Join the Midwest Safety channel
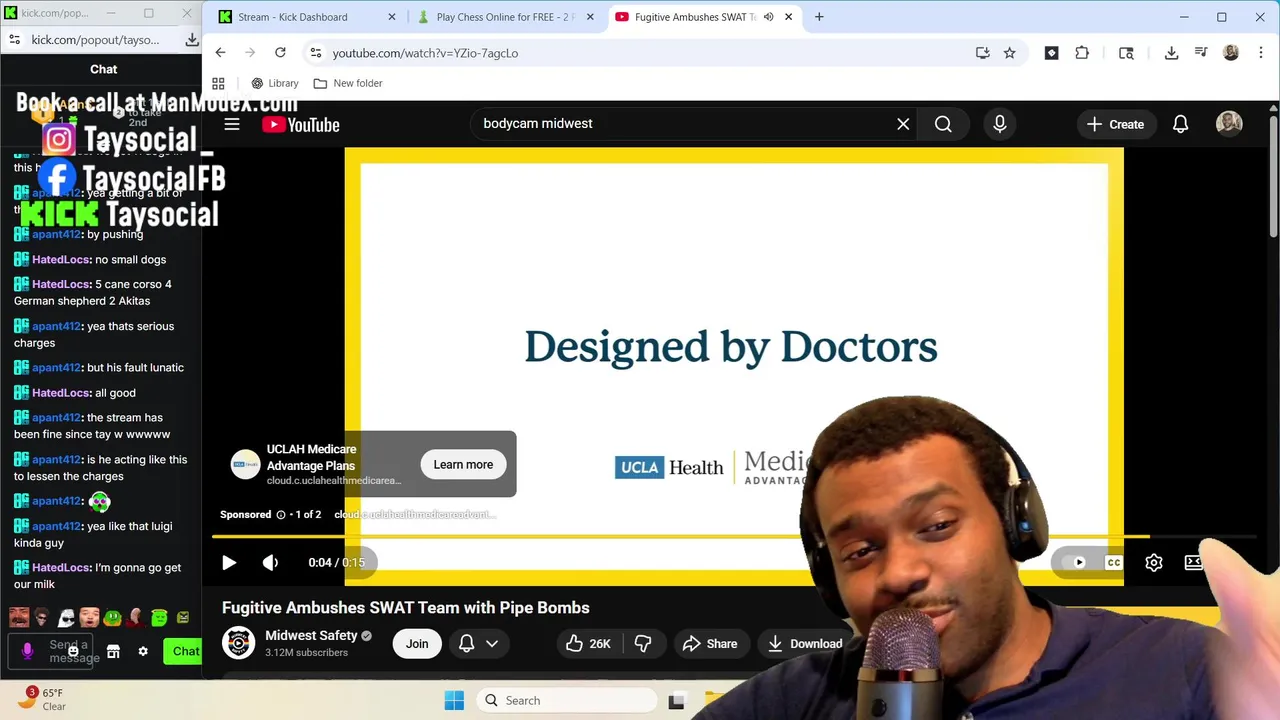1280x720 pixels. [417, 643]
